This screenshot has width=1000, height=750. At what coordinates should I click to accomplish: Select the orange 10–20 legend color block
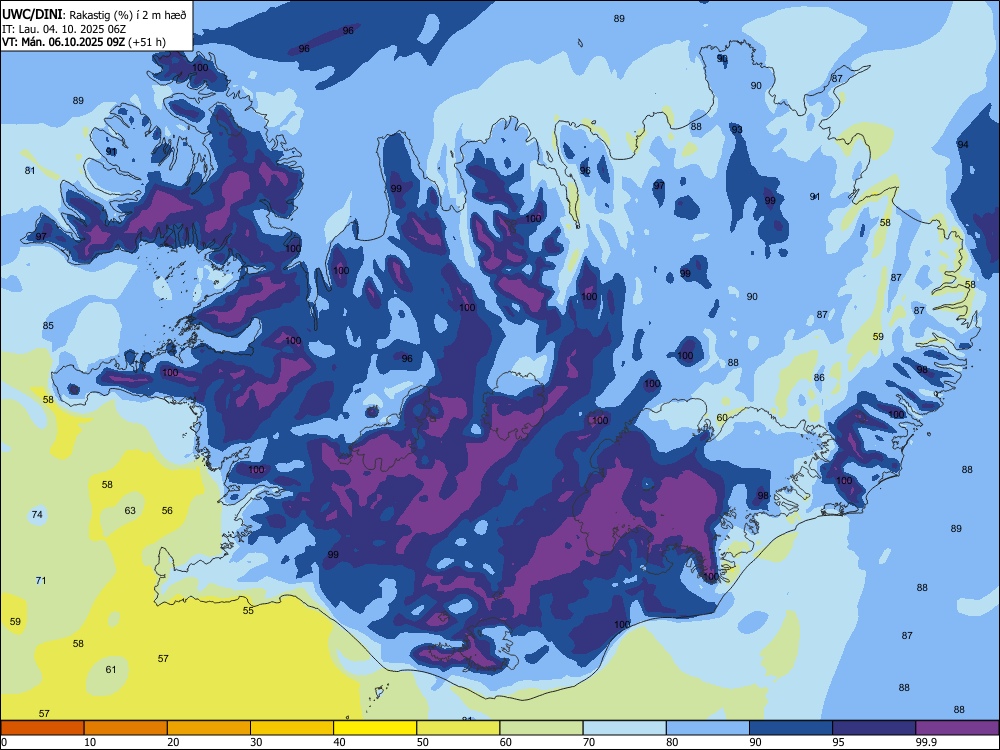coord(126,728)
